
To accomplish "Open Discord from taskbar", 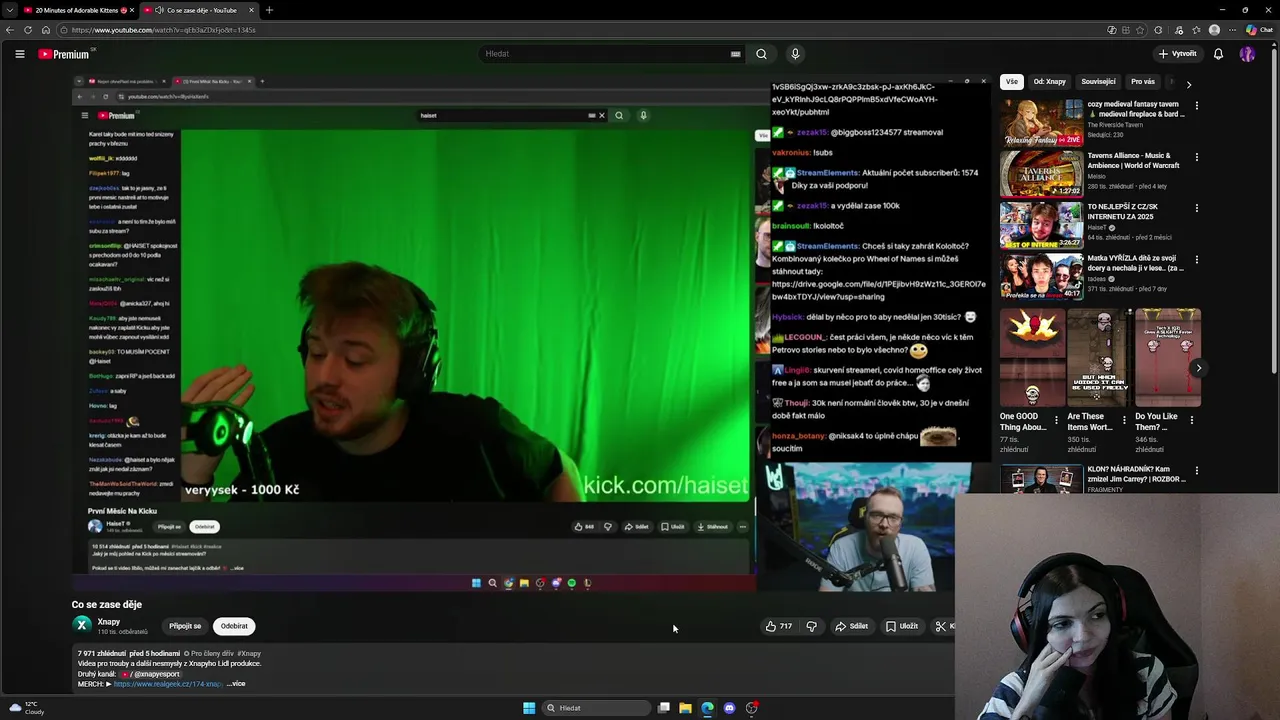I will pyautogui.click(x=729, y=708).
